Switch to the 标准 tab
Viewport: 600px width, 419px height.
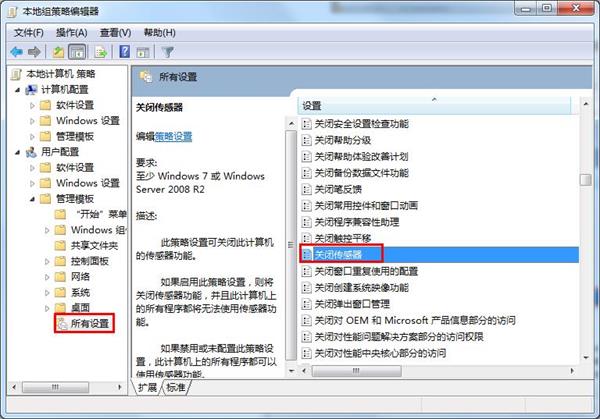click(176, 387)
